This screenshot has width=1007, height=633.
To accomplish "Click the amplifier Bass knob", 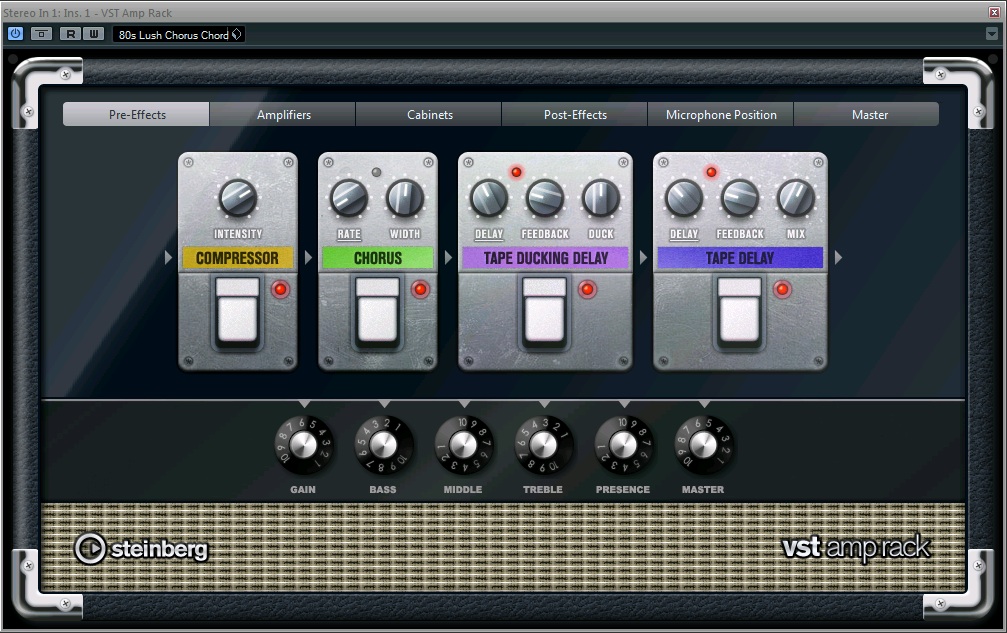I will coord(383,445).
